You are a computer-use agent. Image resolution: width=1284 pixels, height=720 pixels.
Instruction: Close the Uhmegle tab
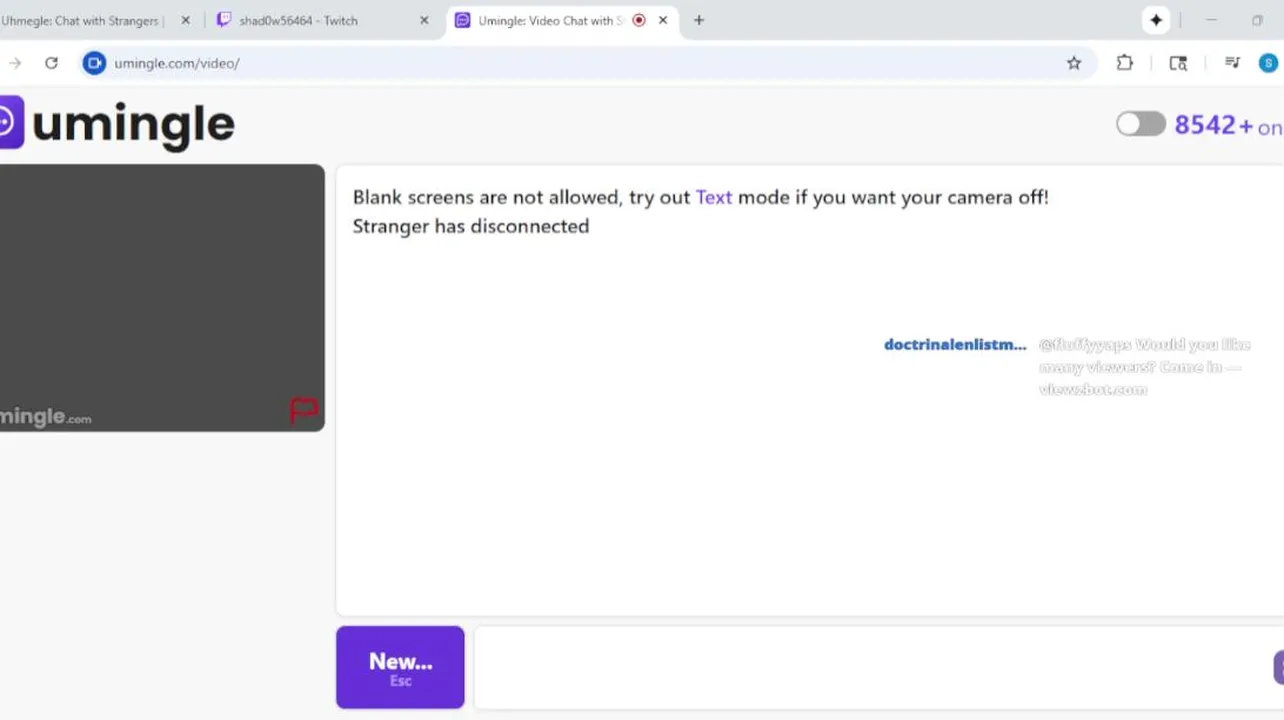pos(185,20)
